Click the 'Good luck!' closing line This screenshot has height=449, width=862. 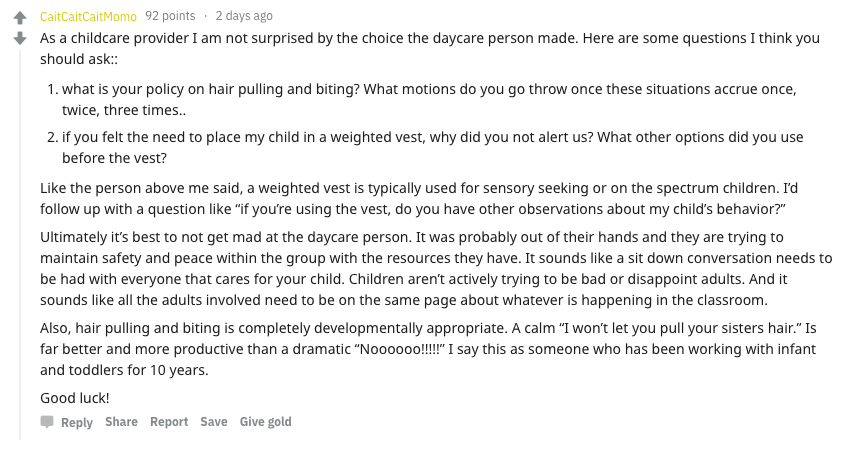pyautogui.click(x=75, y=398)
